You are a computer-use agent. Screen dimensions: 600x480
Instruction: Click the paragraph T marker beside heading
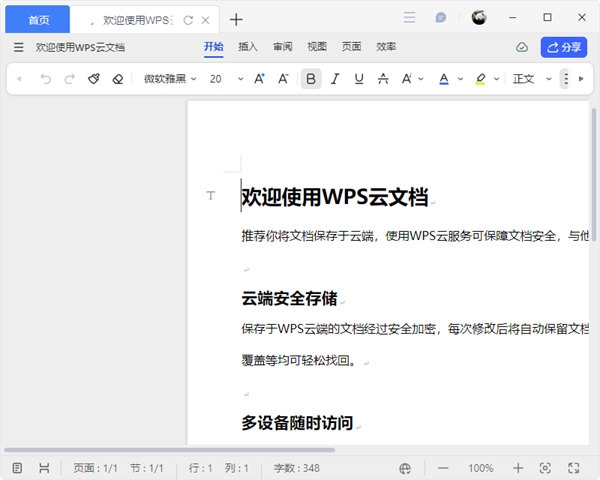click(210, 196)
